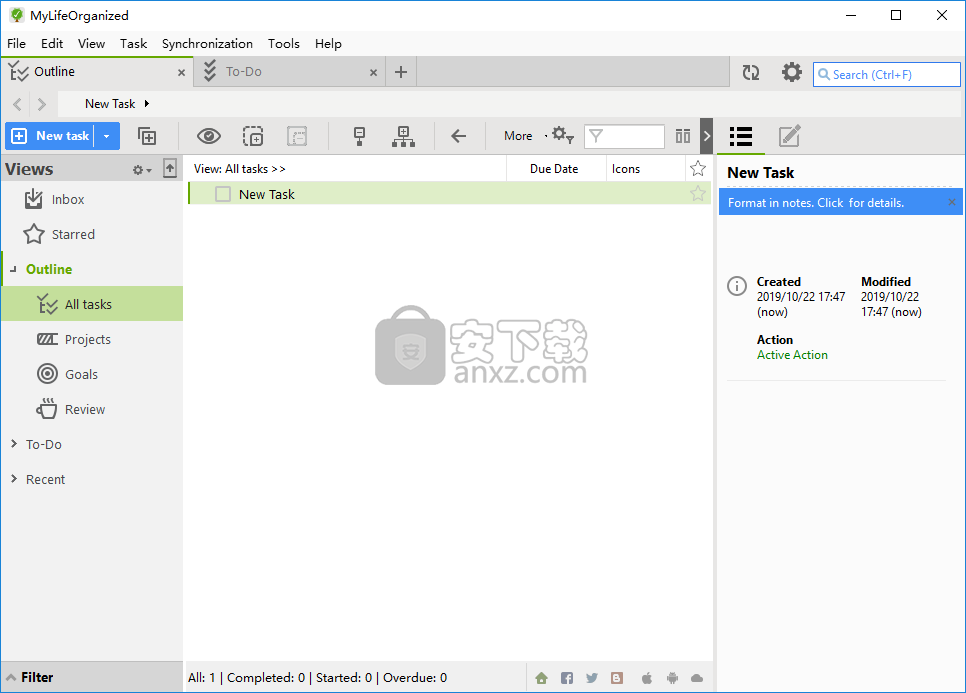The width and height of the screenshot is (966, 693).
Task: Open settings gear in tab bar
Action: pos(792,73)
